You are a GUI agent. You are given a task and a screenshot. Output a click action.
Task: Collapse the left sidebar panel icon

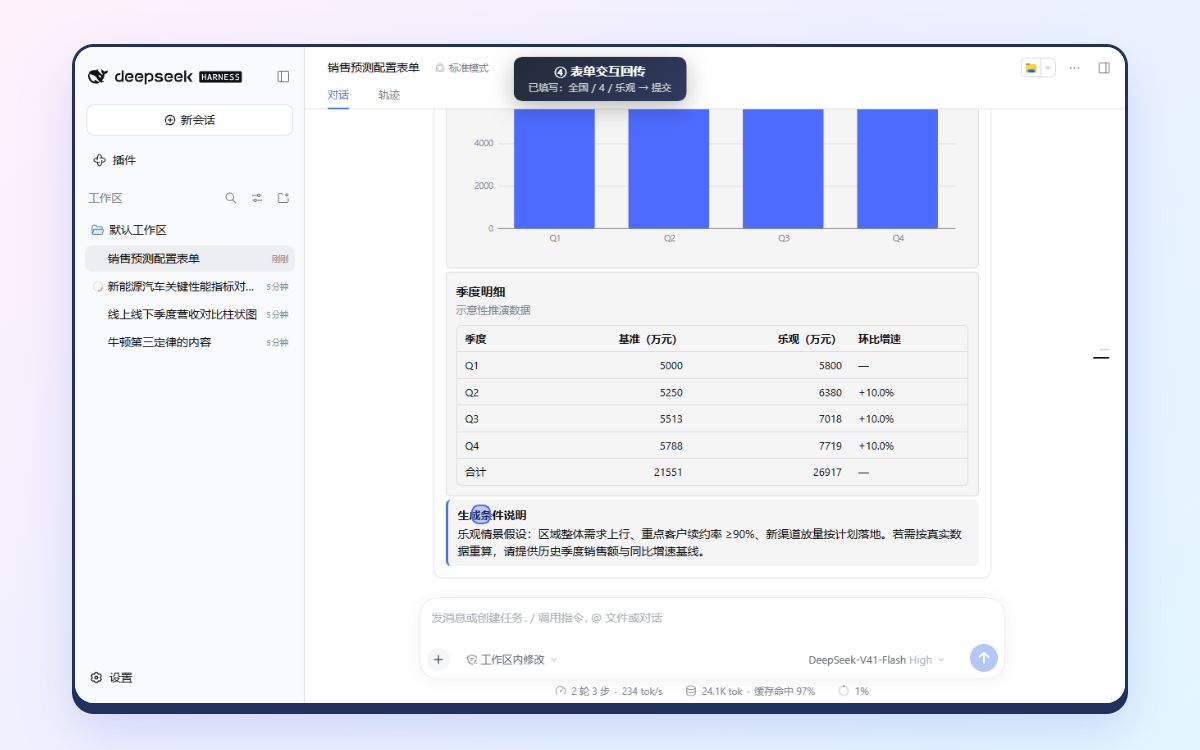coord(283,76)
